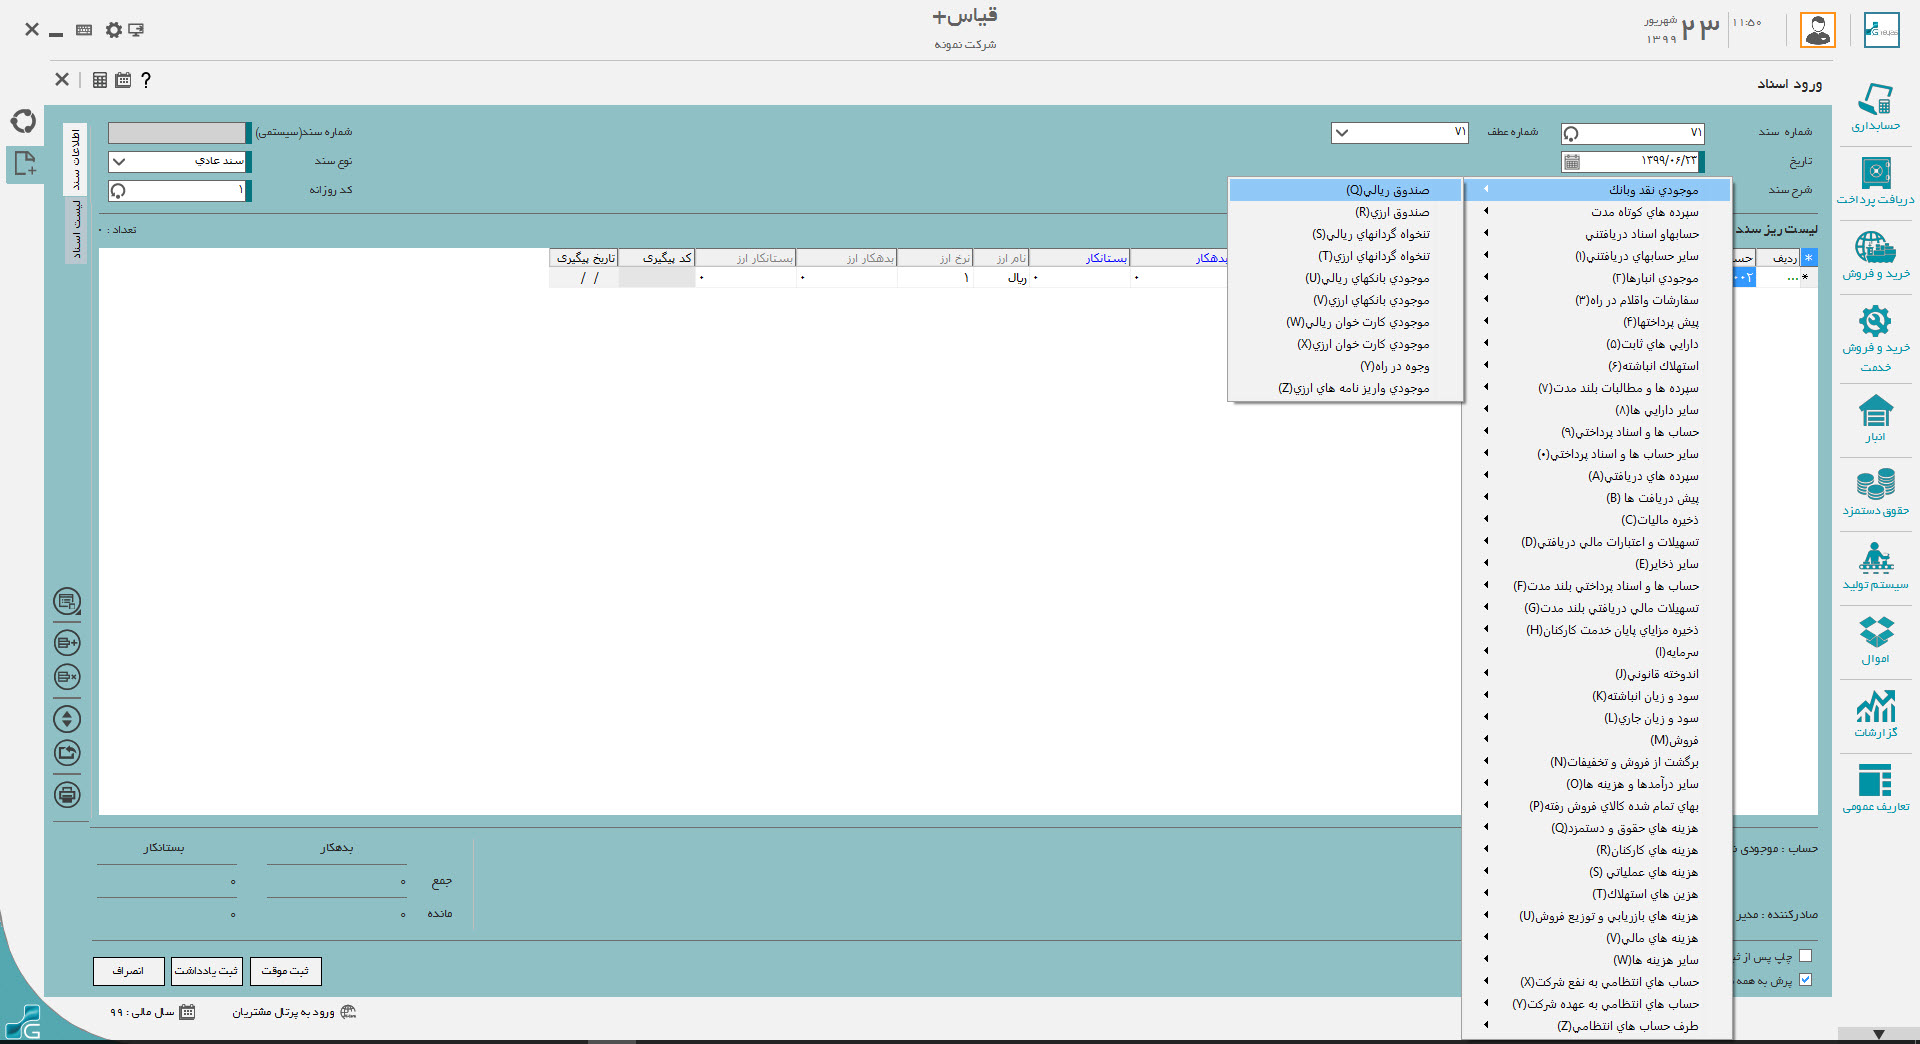The width and height of the screenshot is (1920, 1044).
Task: Select تنخواه گردانهای ریالی(S) item
Action: pyautogui.click(x=1345, y=234)
